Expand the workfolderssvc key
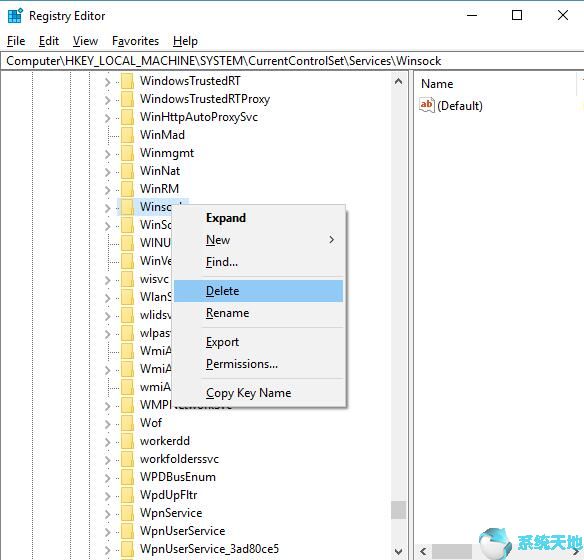This screenshot has width=584, height=560. (x=108, y=460)
